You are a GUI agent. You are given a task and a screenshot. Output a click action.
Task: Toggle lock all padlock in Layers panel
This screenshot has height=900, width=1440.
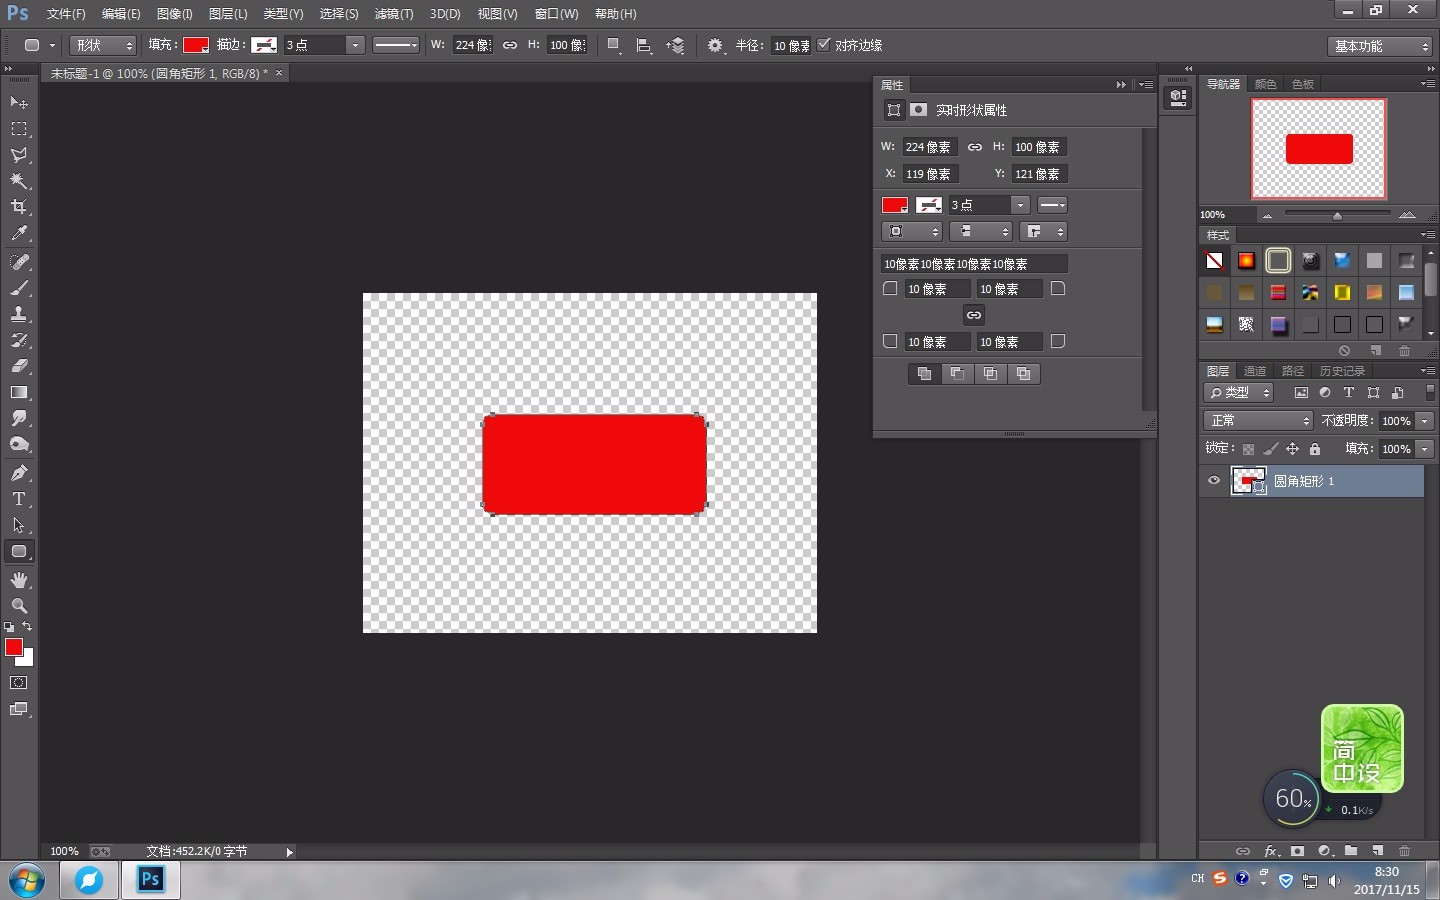tap(1315, 449)
